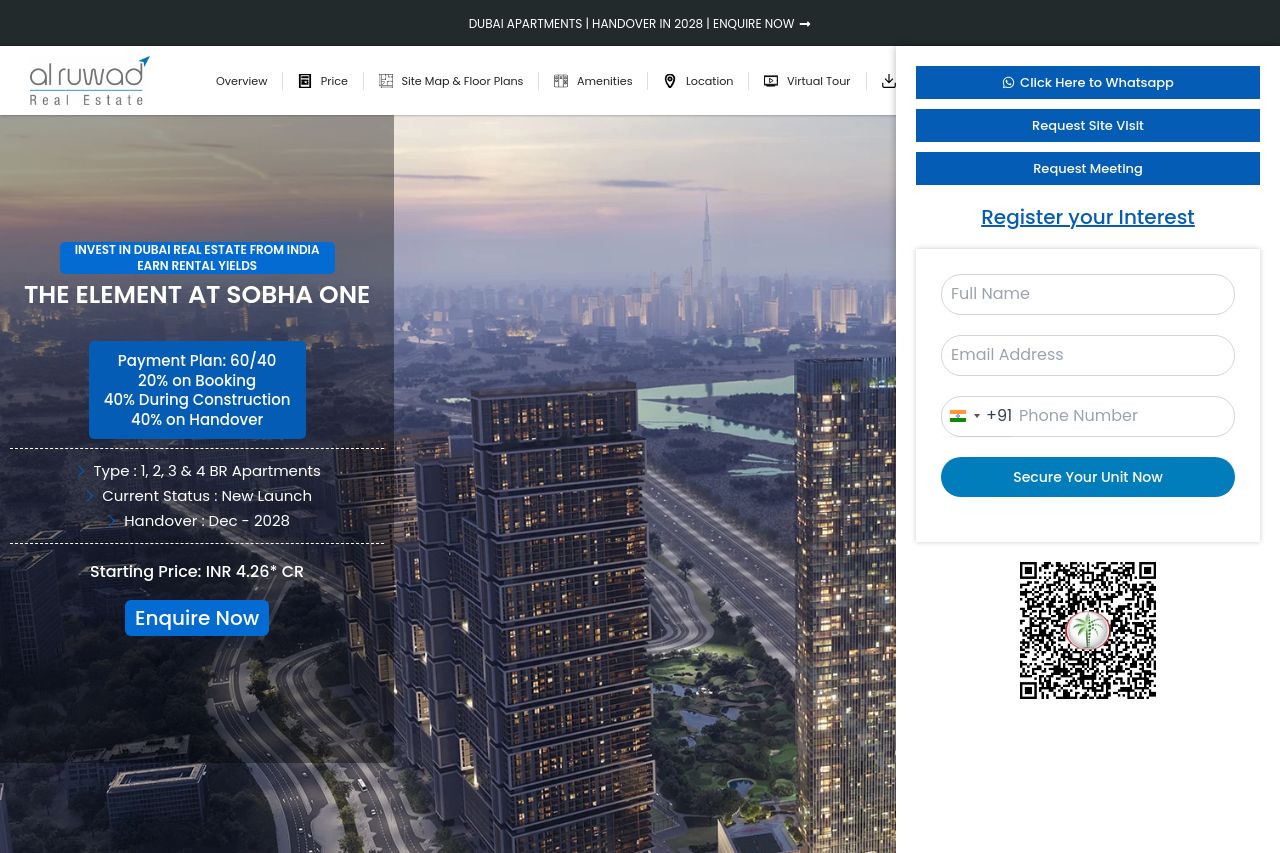Click the Virtual Tour screen icon
The image size is (1280, 853).
click(771, 81)
